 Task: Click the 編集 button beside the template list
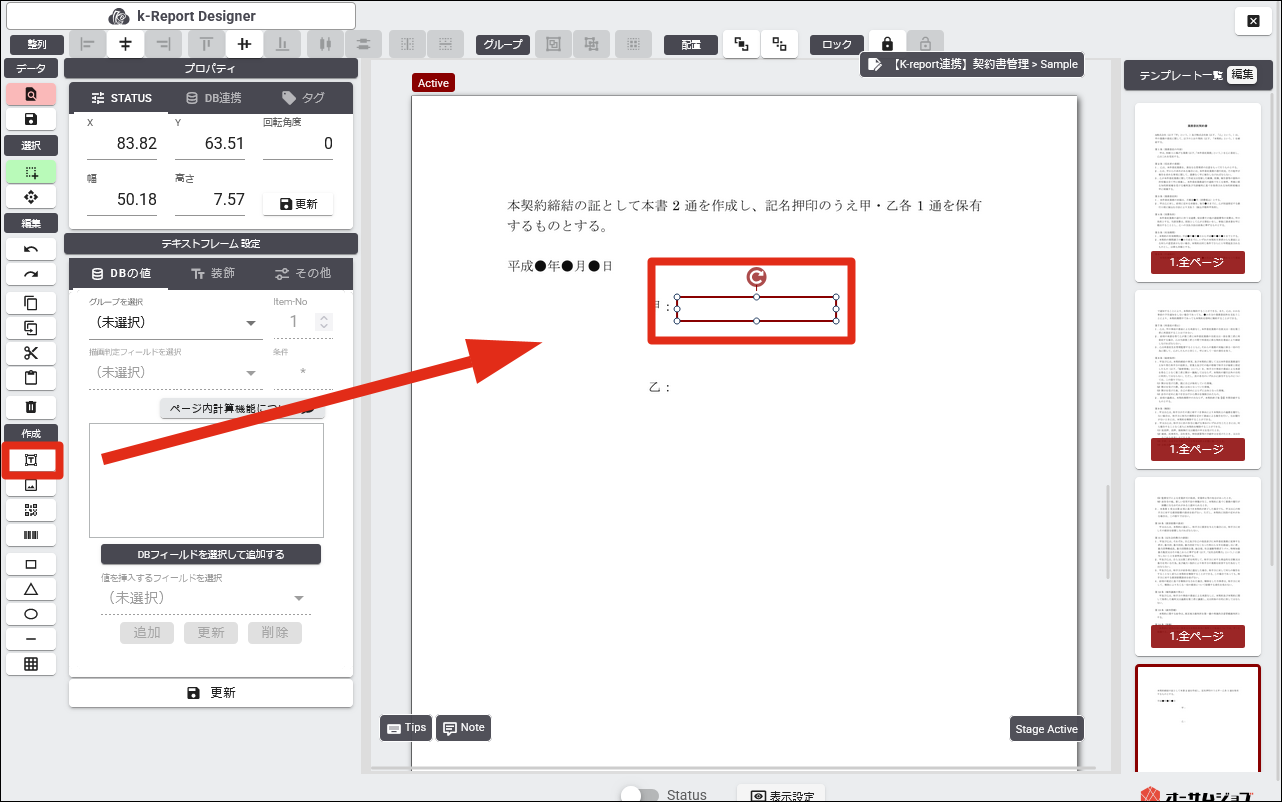1241,75
